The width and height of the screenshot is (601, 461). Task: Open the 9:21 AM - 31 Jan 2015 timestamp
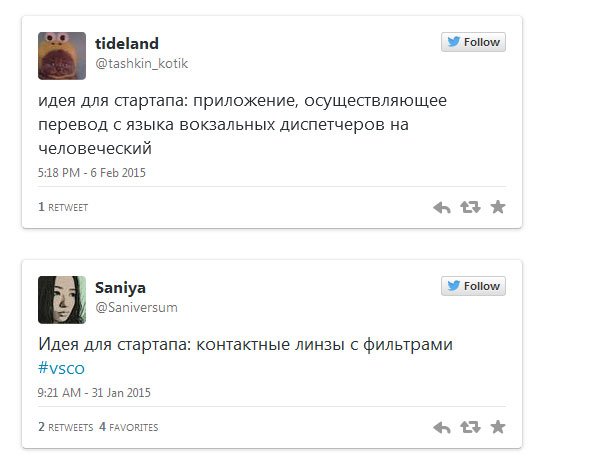94,393
